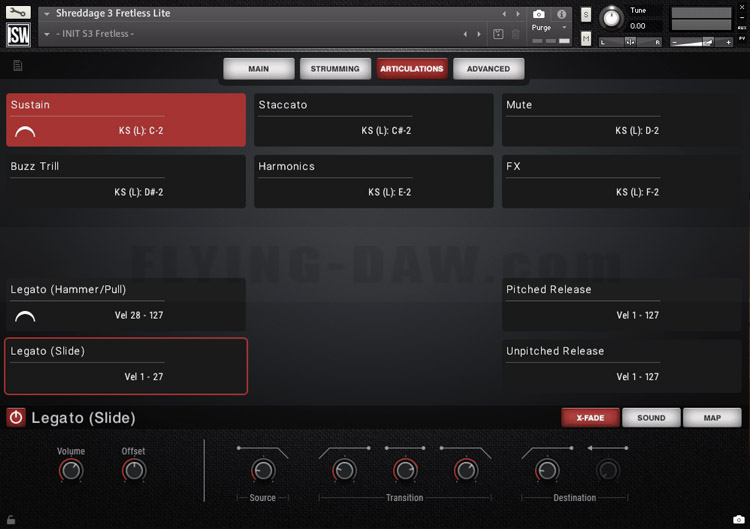Open the snapshot camera view in header
Screen dimensions: 750x529
pos(539,14)
